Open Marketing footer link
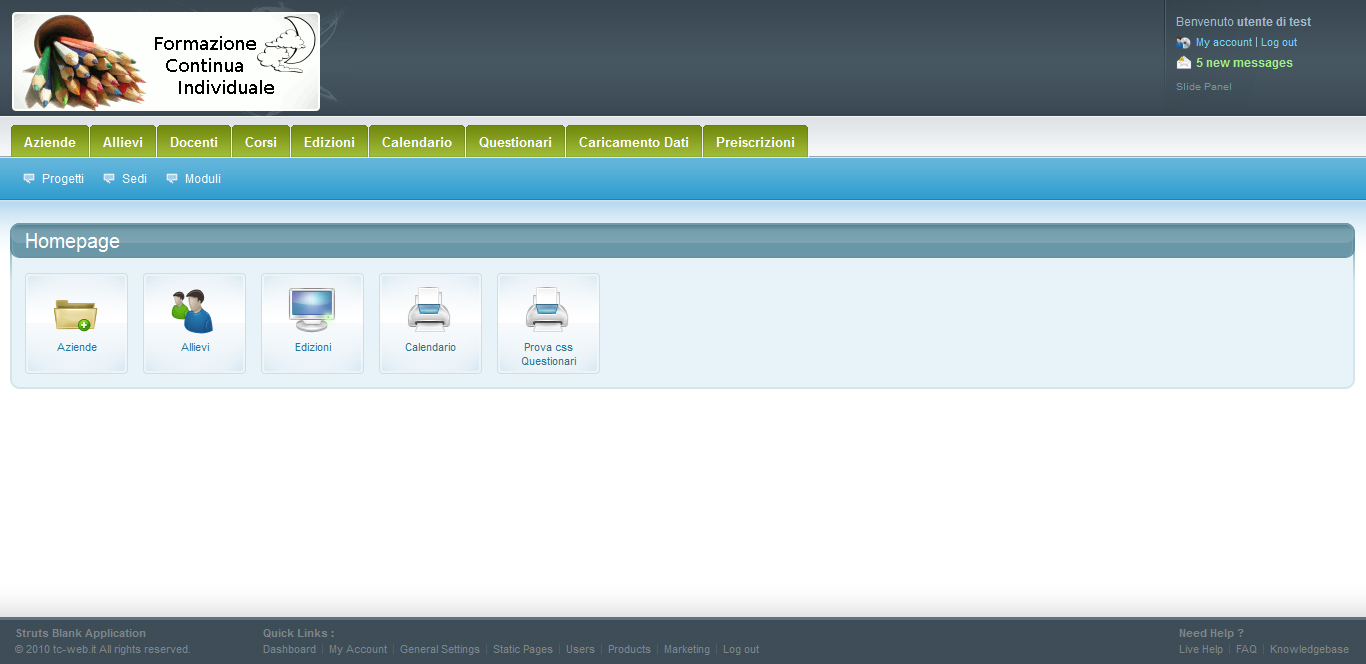Image resolution: width=1366 pixels, height=664 pixels. pos(687,650)
